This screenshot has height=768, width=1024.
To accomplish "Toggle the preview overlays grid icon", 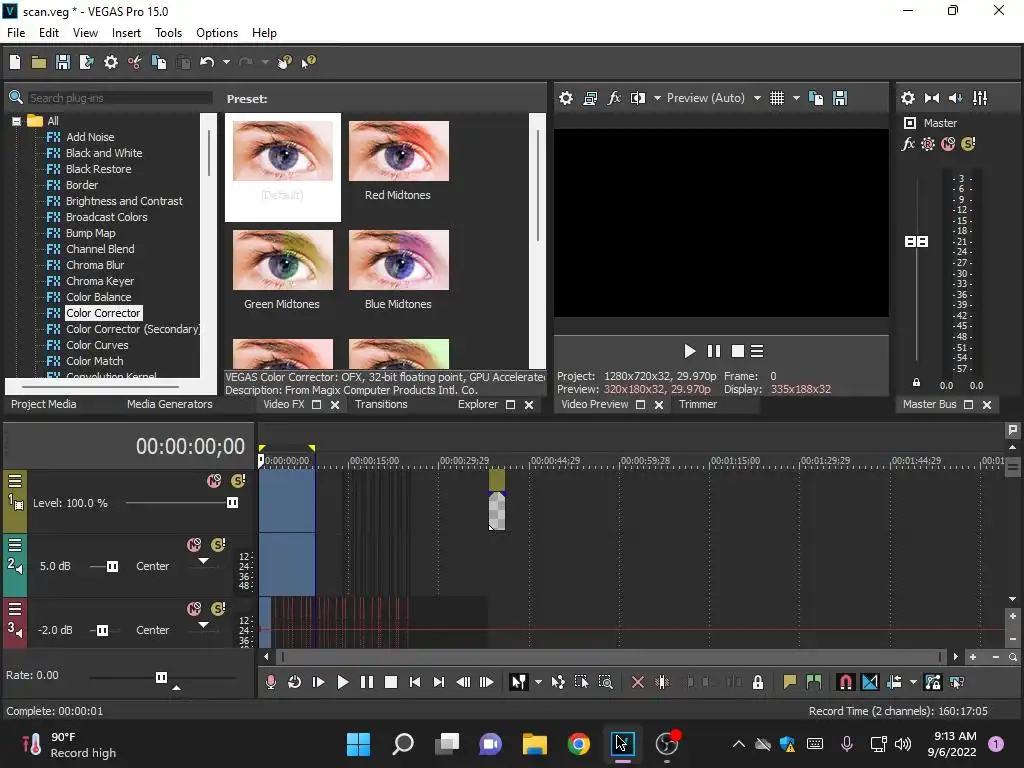I will (776, 98).
